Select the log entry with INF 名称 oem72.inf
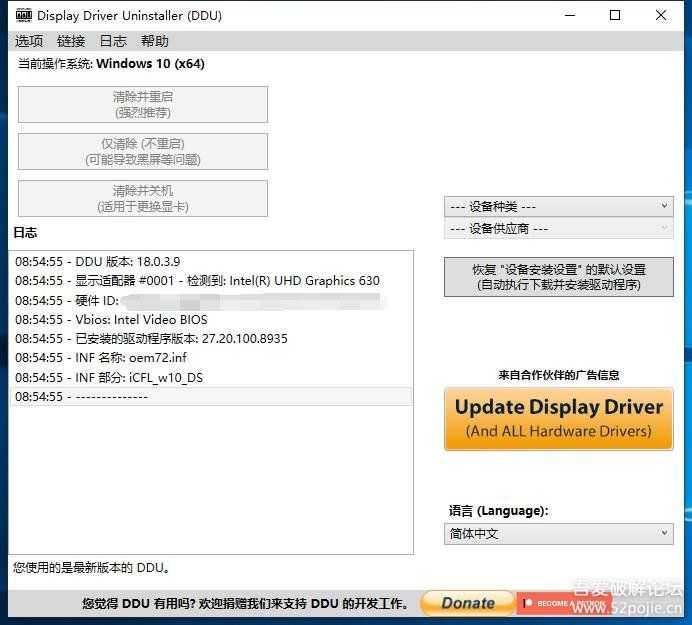Viewport: 692px width, 625px height. click(101, 357)
